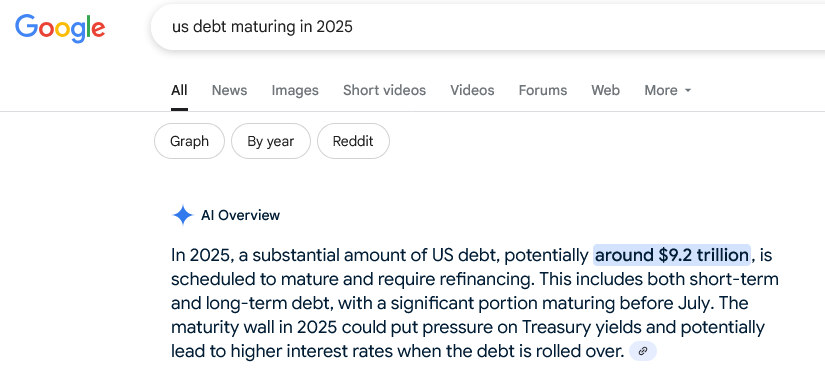Viewport: 825px width, 383px height.
Task: Switch to the Videos tab
Action: tap(472, 90)
